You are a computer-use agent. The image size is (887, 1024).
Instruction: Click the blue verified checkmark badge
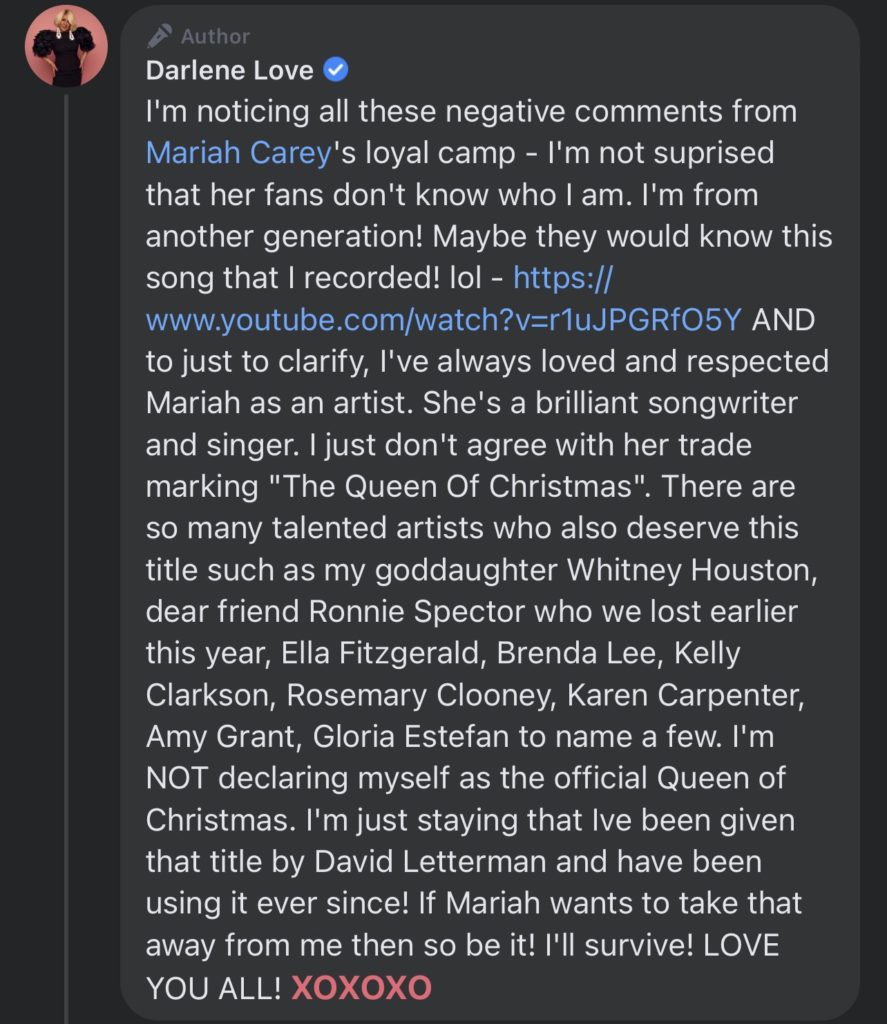click(337, 71)
